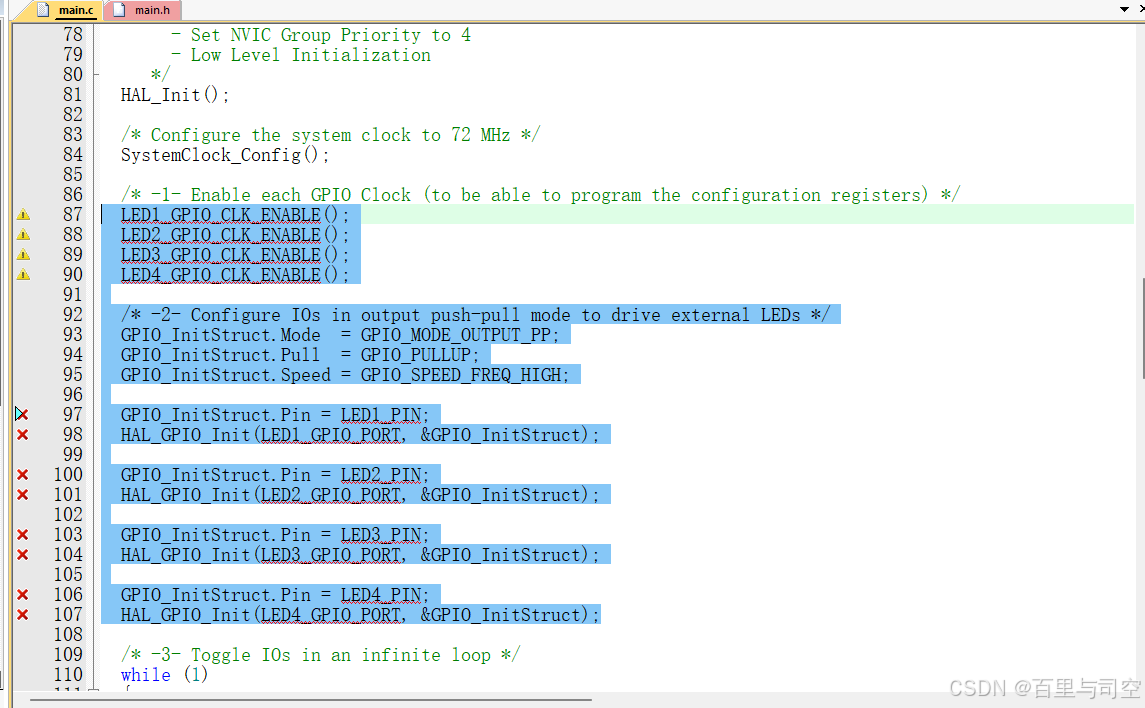Click LED1_GPIO_CLK_ENABLE(); on line 87

click(234, 215)
